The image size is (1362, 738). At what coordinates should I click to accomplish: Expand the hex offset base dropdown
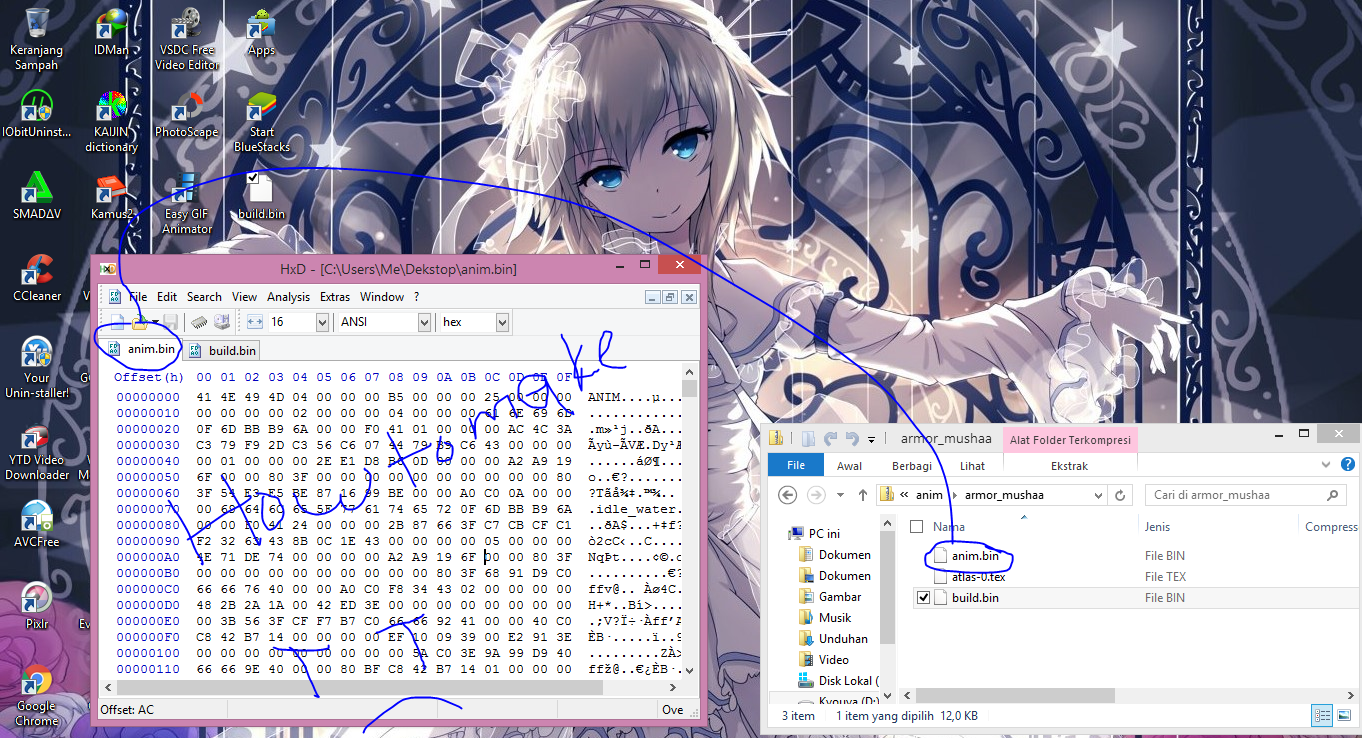click(x=501, y=322)
